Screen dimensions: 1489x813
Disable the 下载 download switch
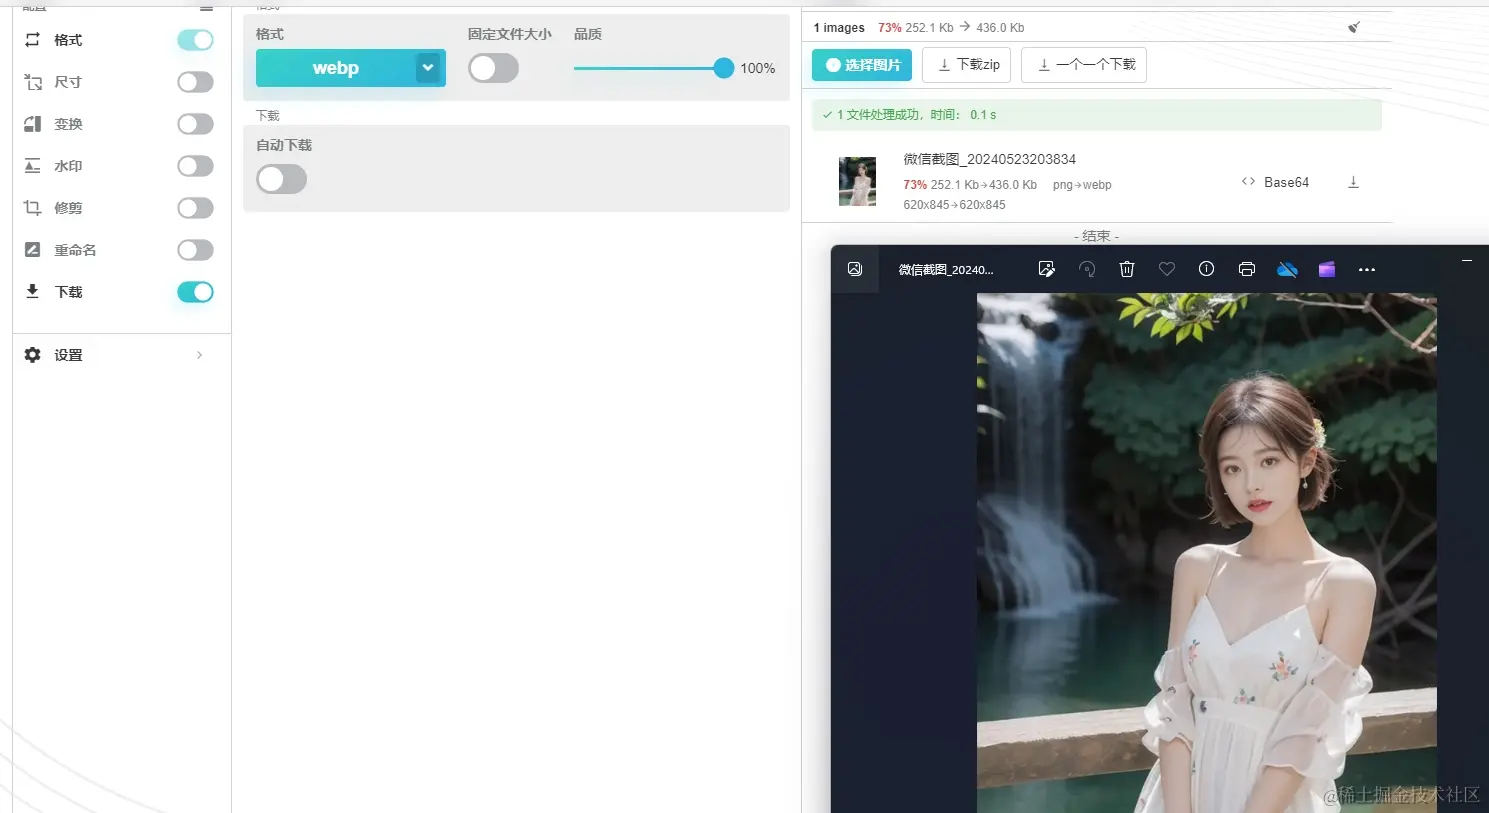pos(195,292)
